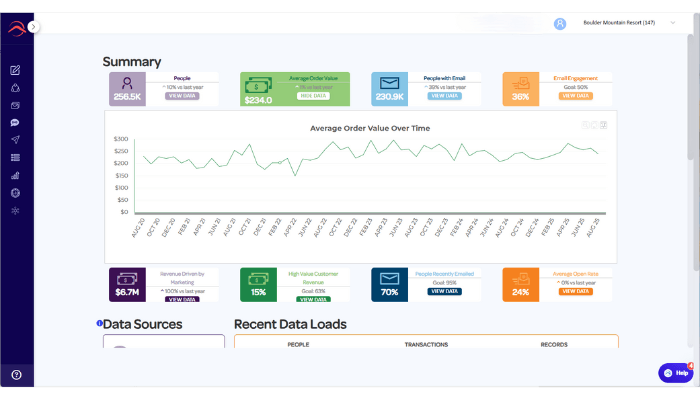View data for People with Email
700x400 pixels.
(445, 96)
